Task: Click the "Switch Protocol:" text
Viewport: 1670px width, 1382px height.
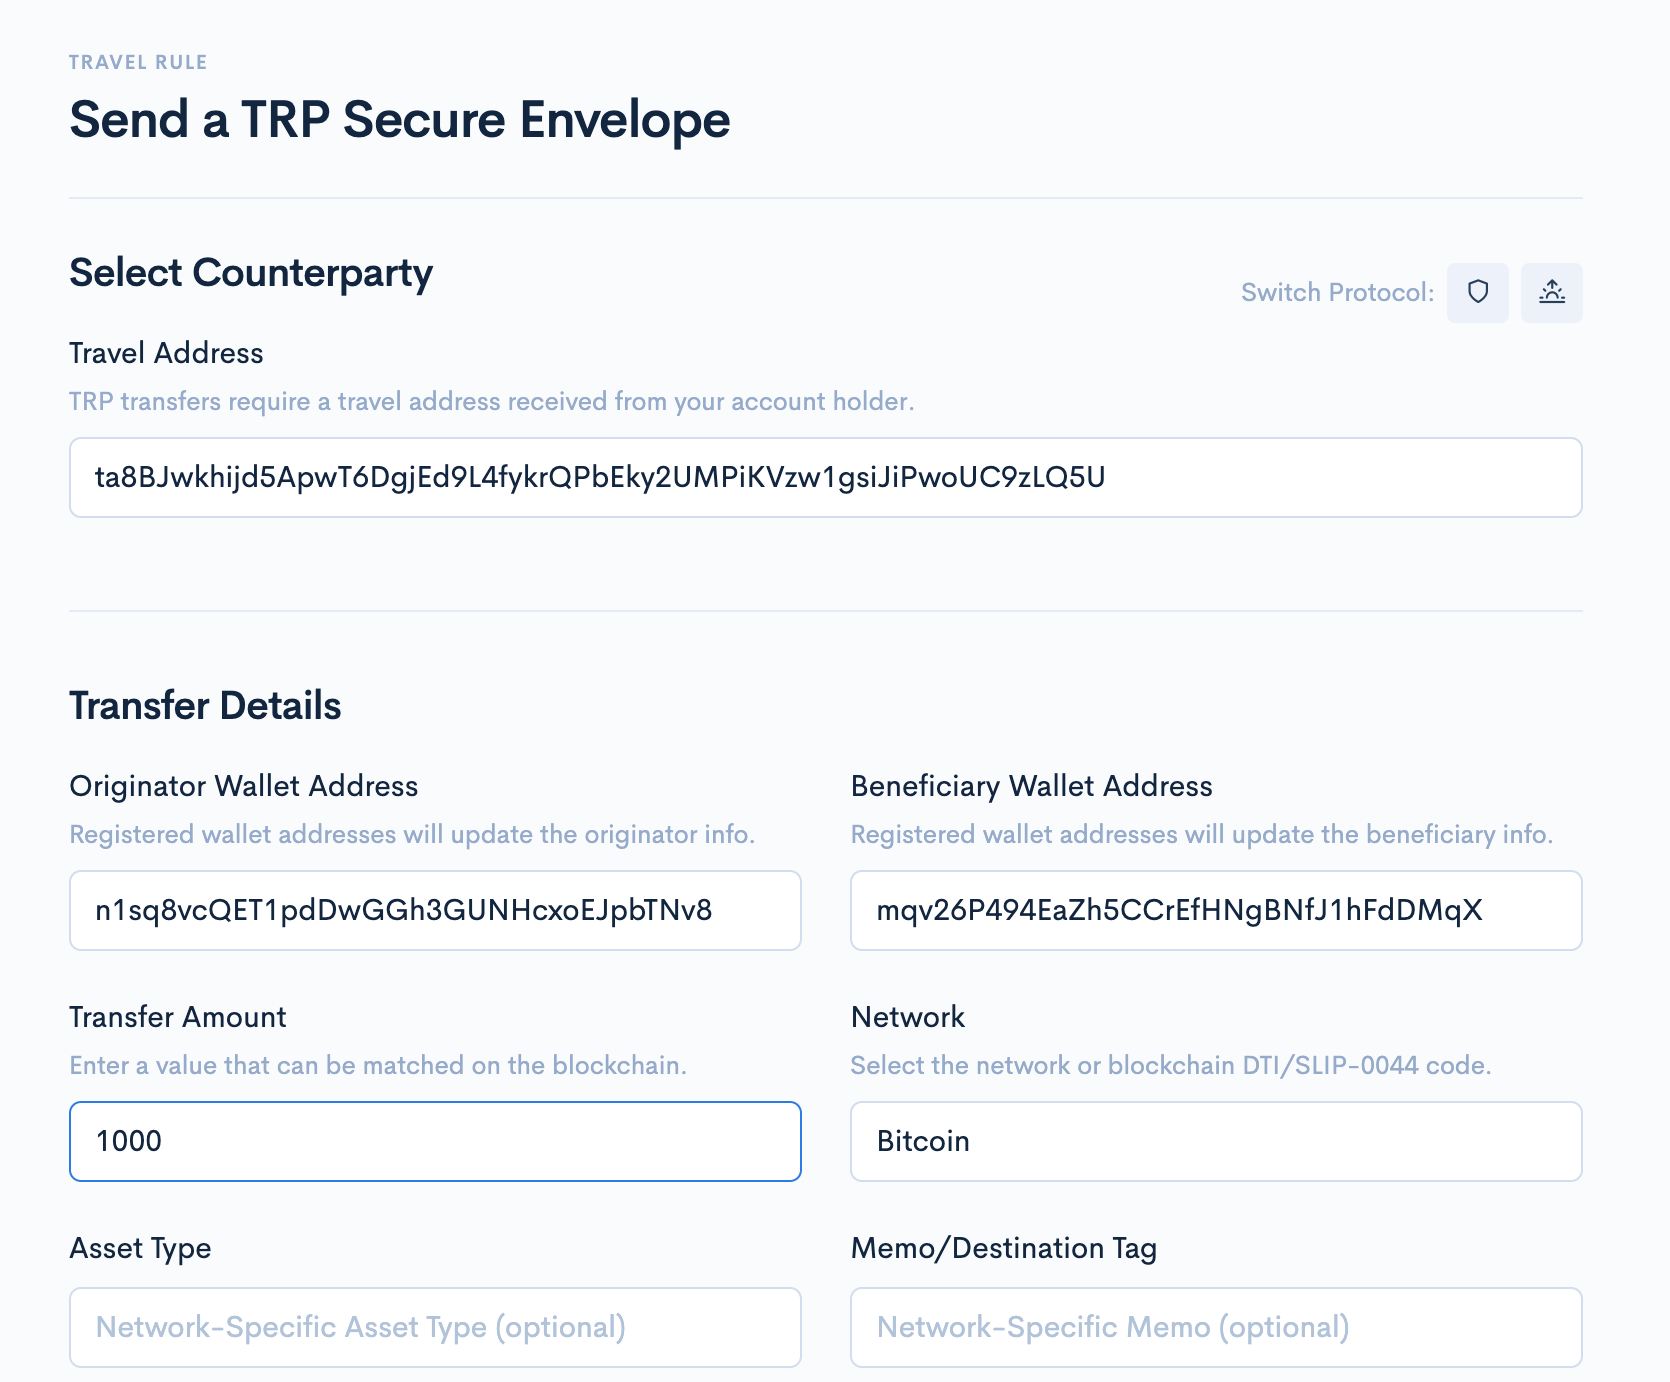Action: (1337, 292)
